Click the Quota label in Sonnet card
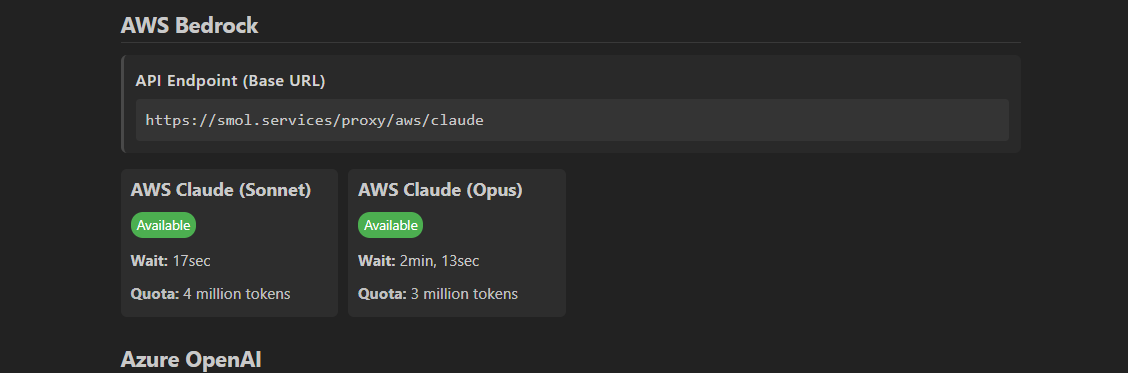The height and width of the screenshot is (373, 1128). [x=155, y=294]
